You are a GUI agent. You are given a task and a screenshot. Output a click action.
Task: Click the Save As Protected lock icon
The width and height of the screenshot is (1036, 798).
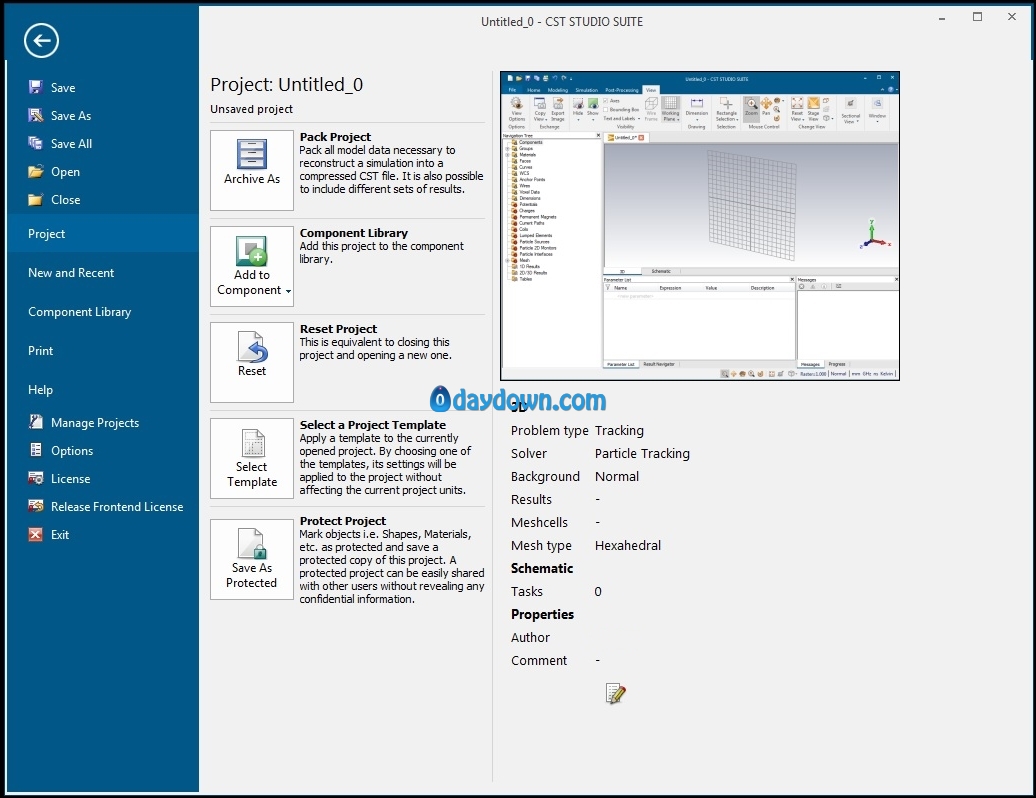click(x=252, y=544)
